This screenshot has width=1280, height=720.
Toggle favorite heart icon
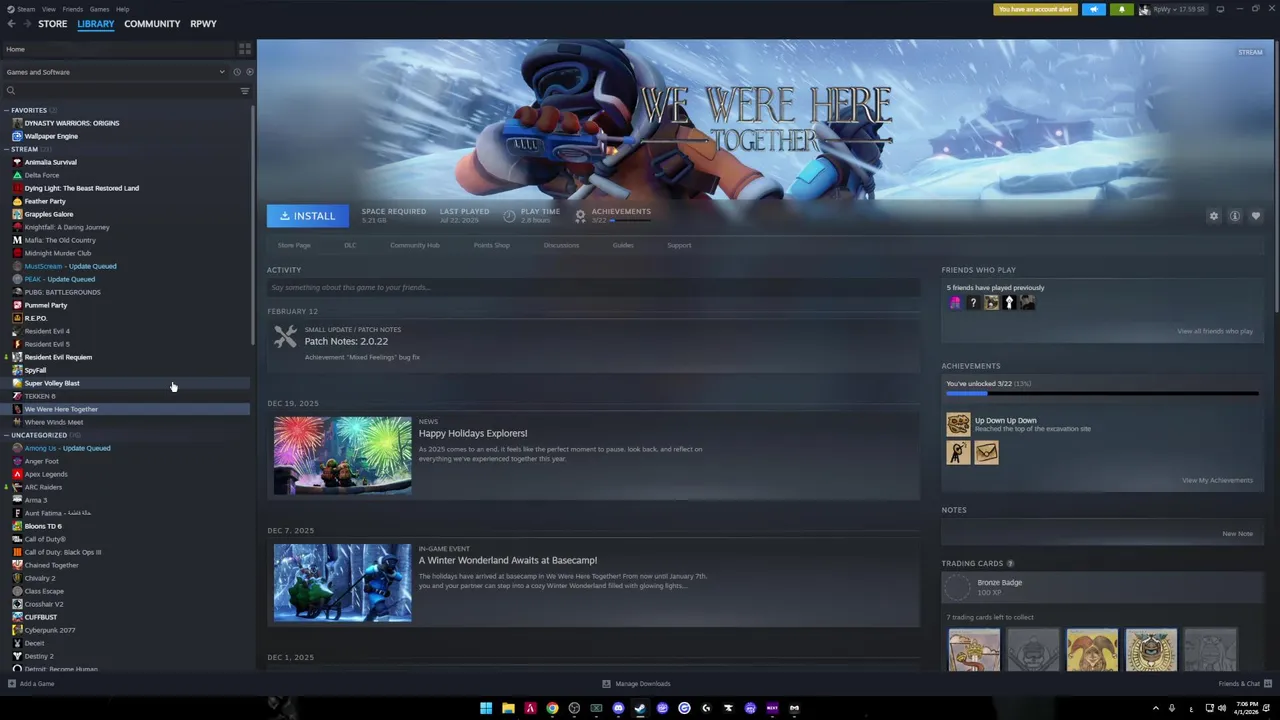tap(1256, 216)
